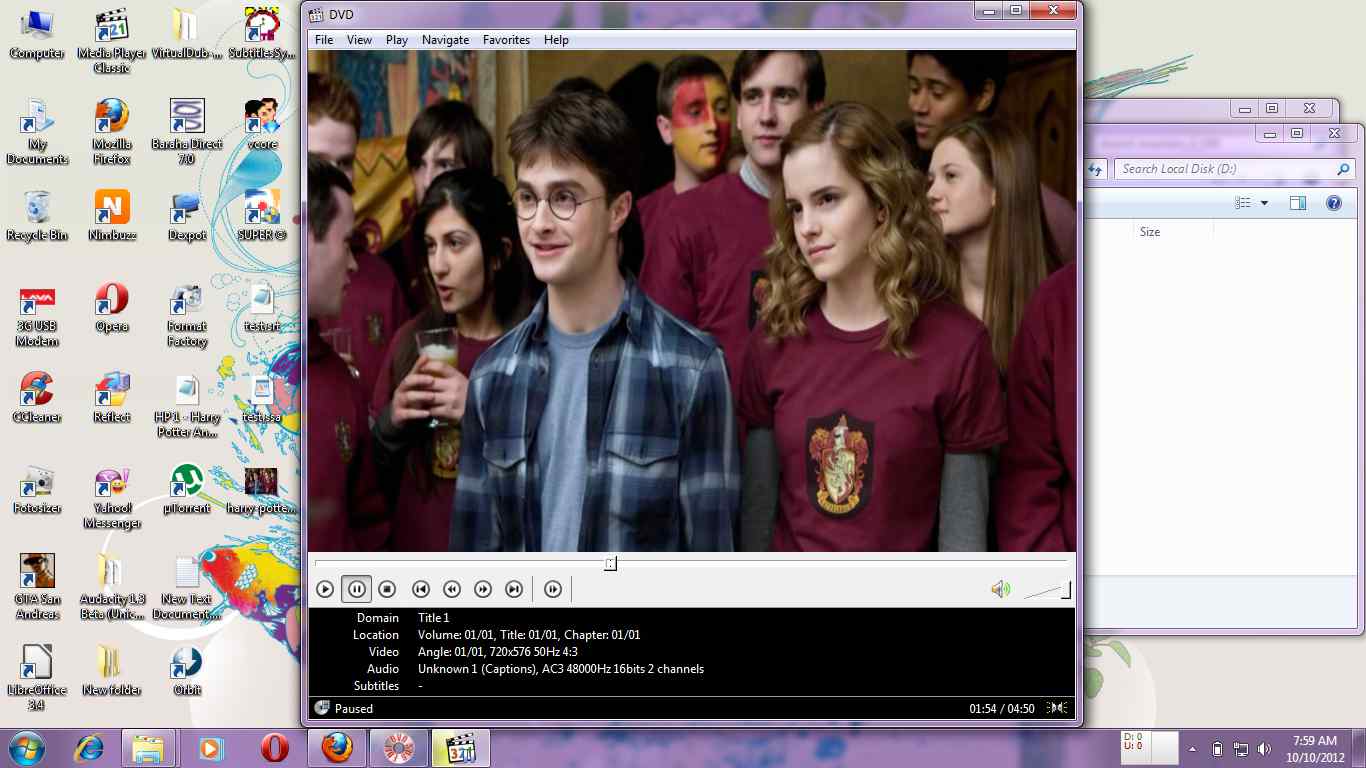Advance one frame with the Step button
This screenshot has width=1366, height=768.
553,590
